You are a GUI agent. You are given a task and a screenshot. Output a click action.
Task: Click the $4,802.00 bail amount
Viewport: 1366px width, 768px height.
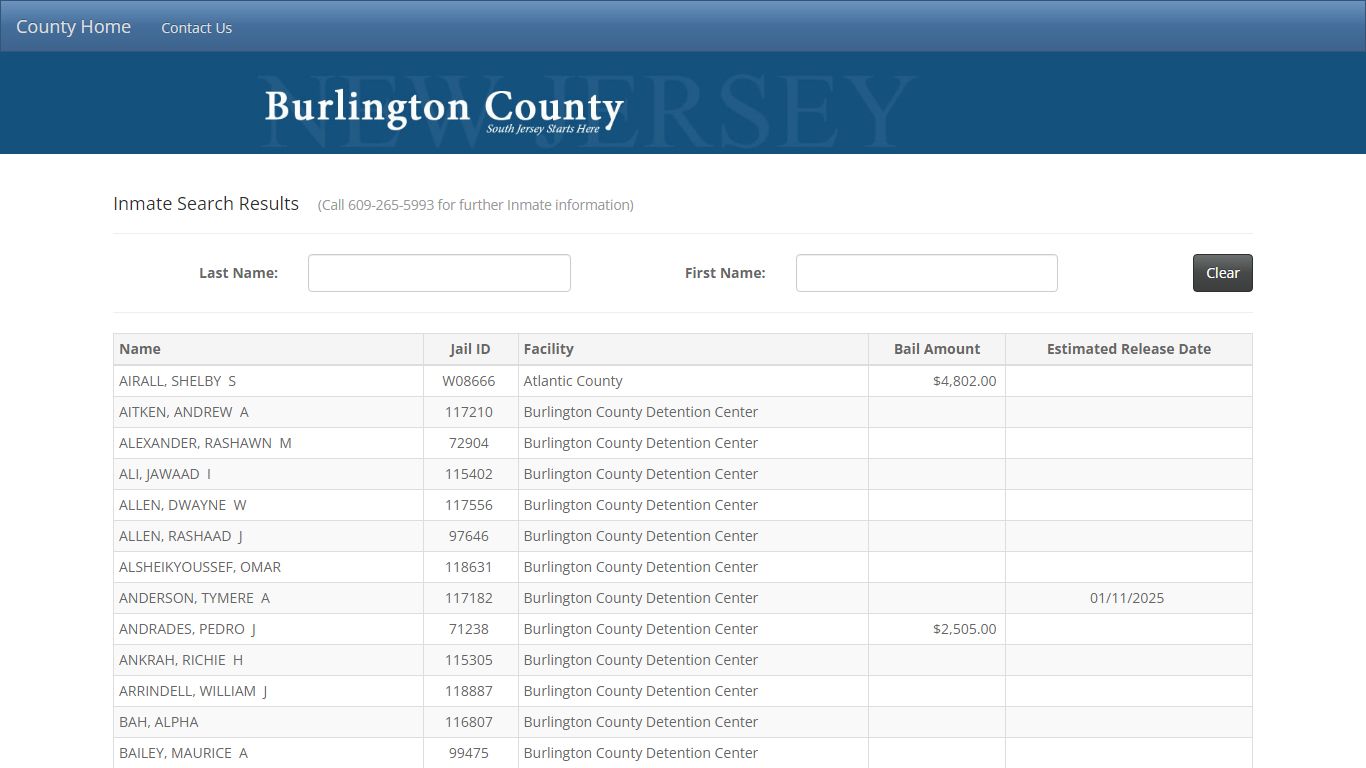[964, 381]
